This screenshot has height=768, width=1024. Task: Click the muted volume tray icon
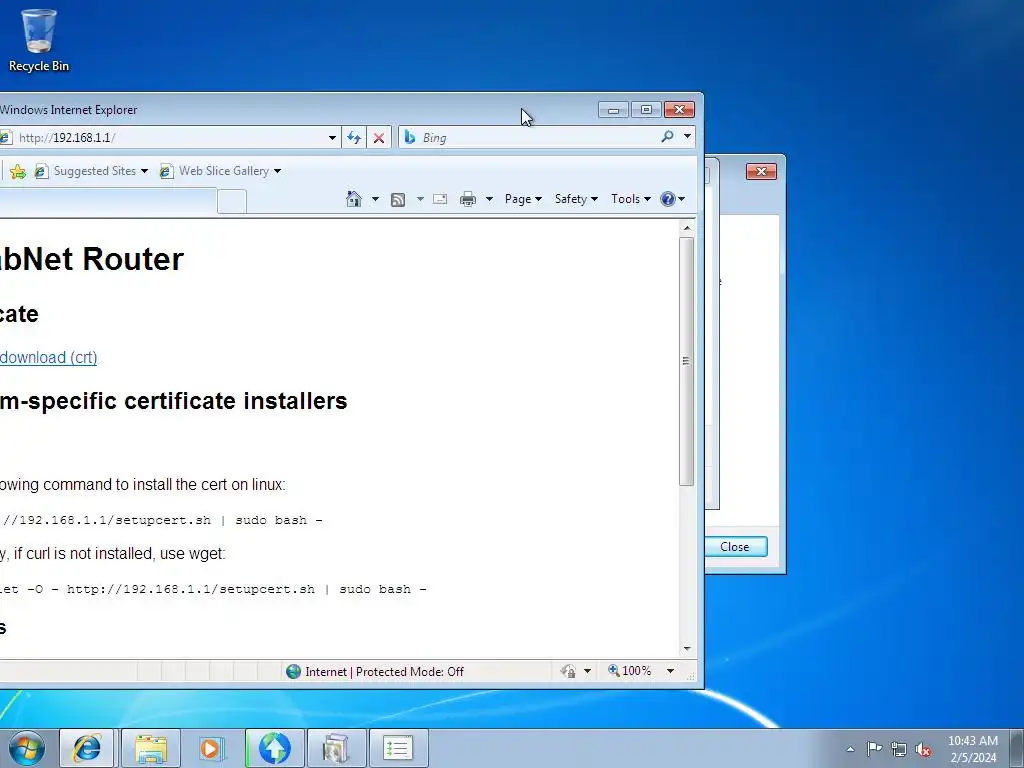click(x=923, y=750)
